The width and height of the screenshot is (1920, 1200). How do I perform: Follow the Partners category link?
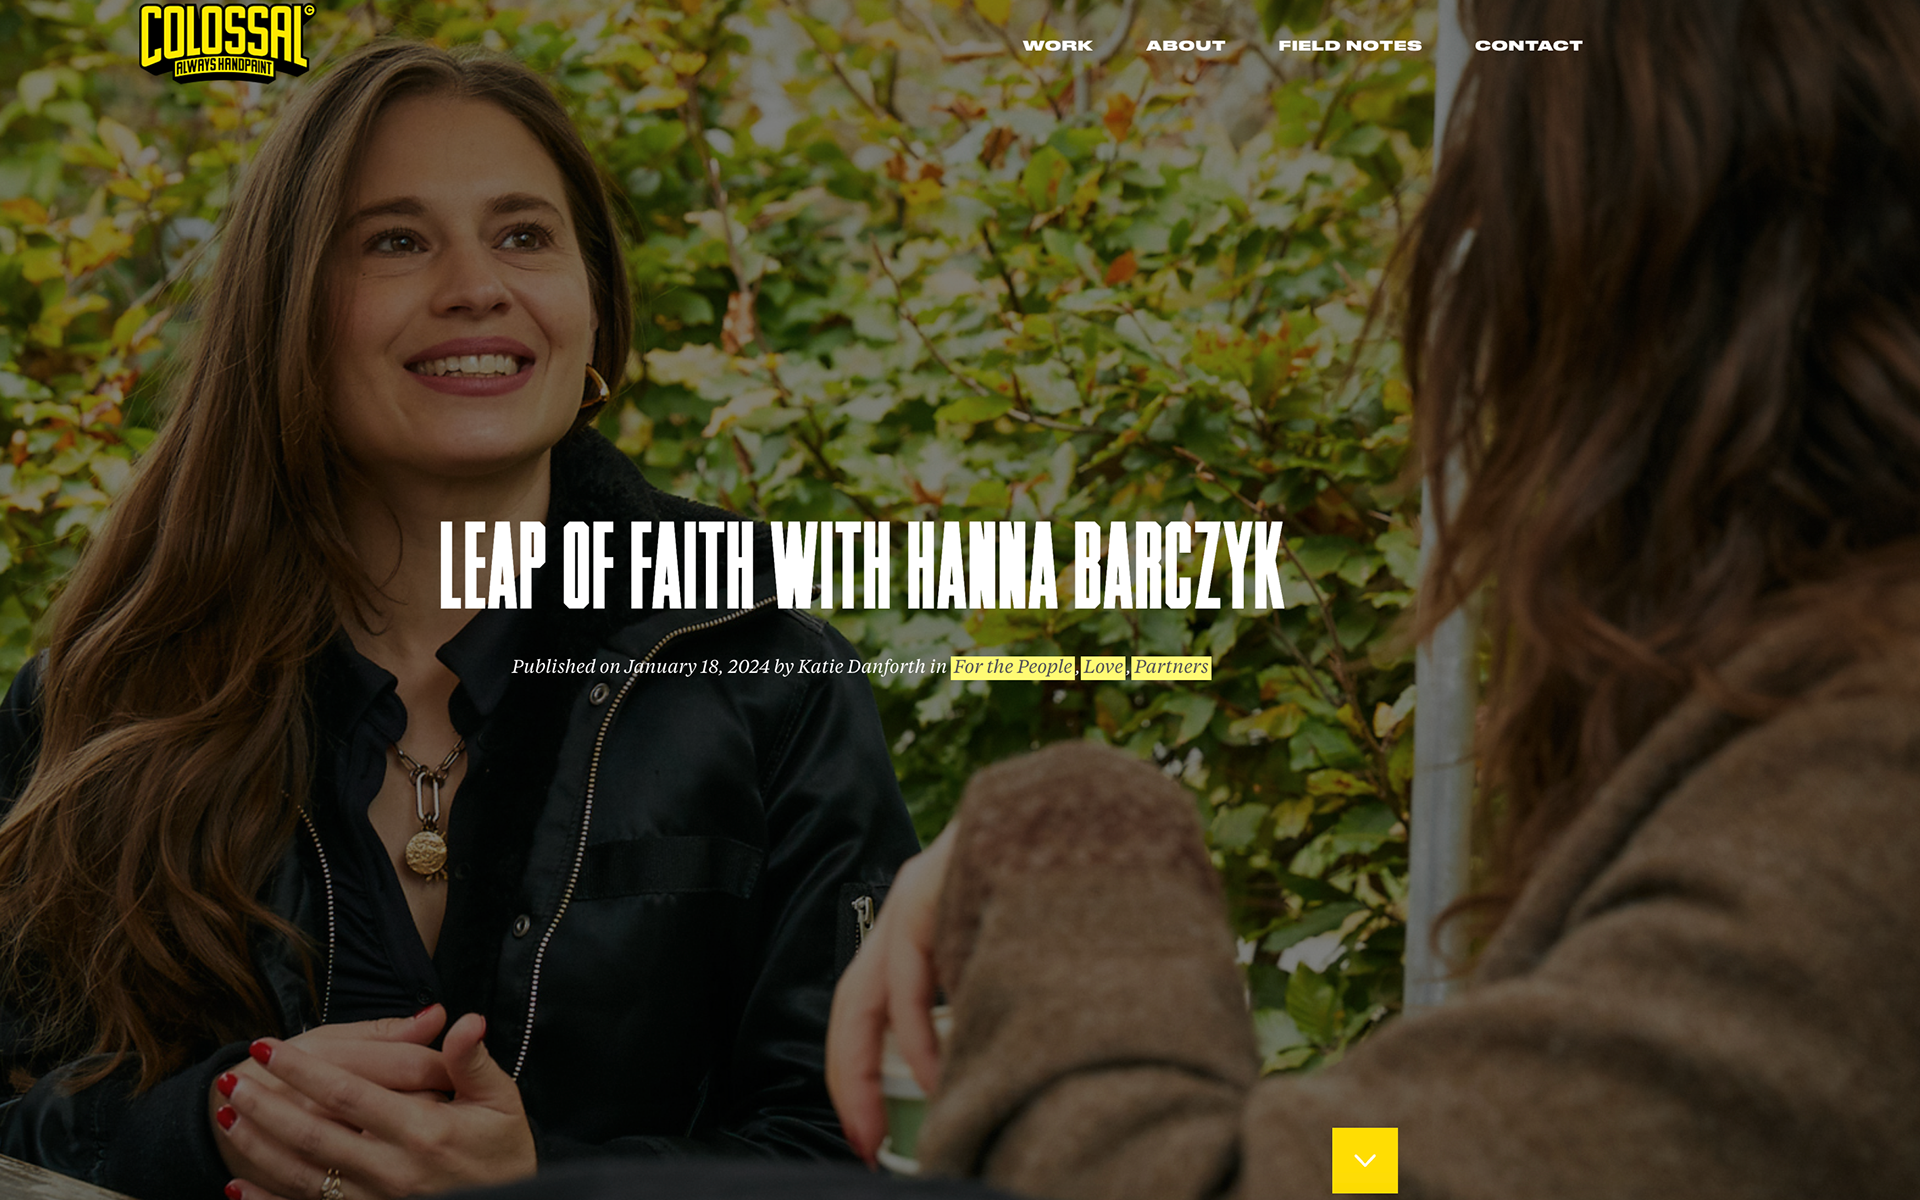pyautogui.click(x=1171, y=667)
